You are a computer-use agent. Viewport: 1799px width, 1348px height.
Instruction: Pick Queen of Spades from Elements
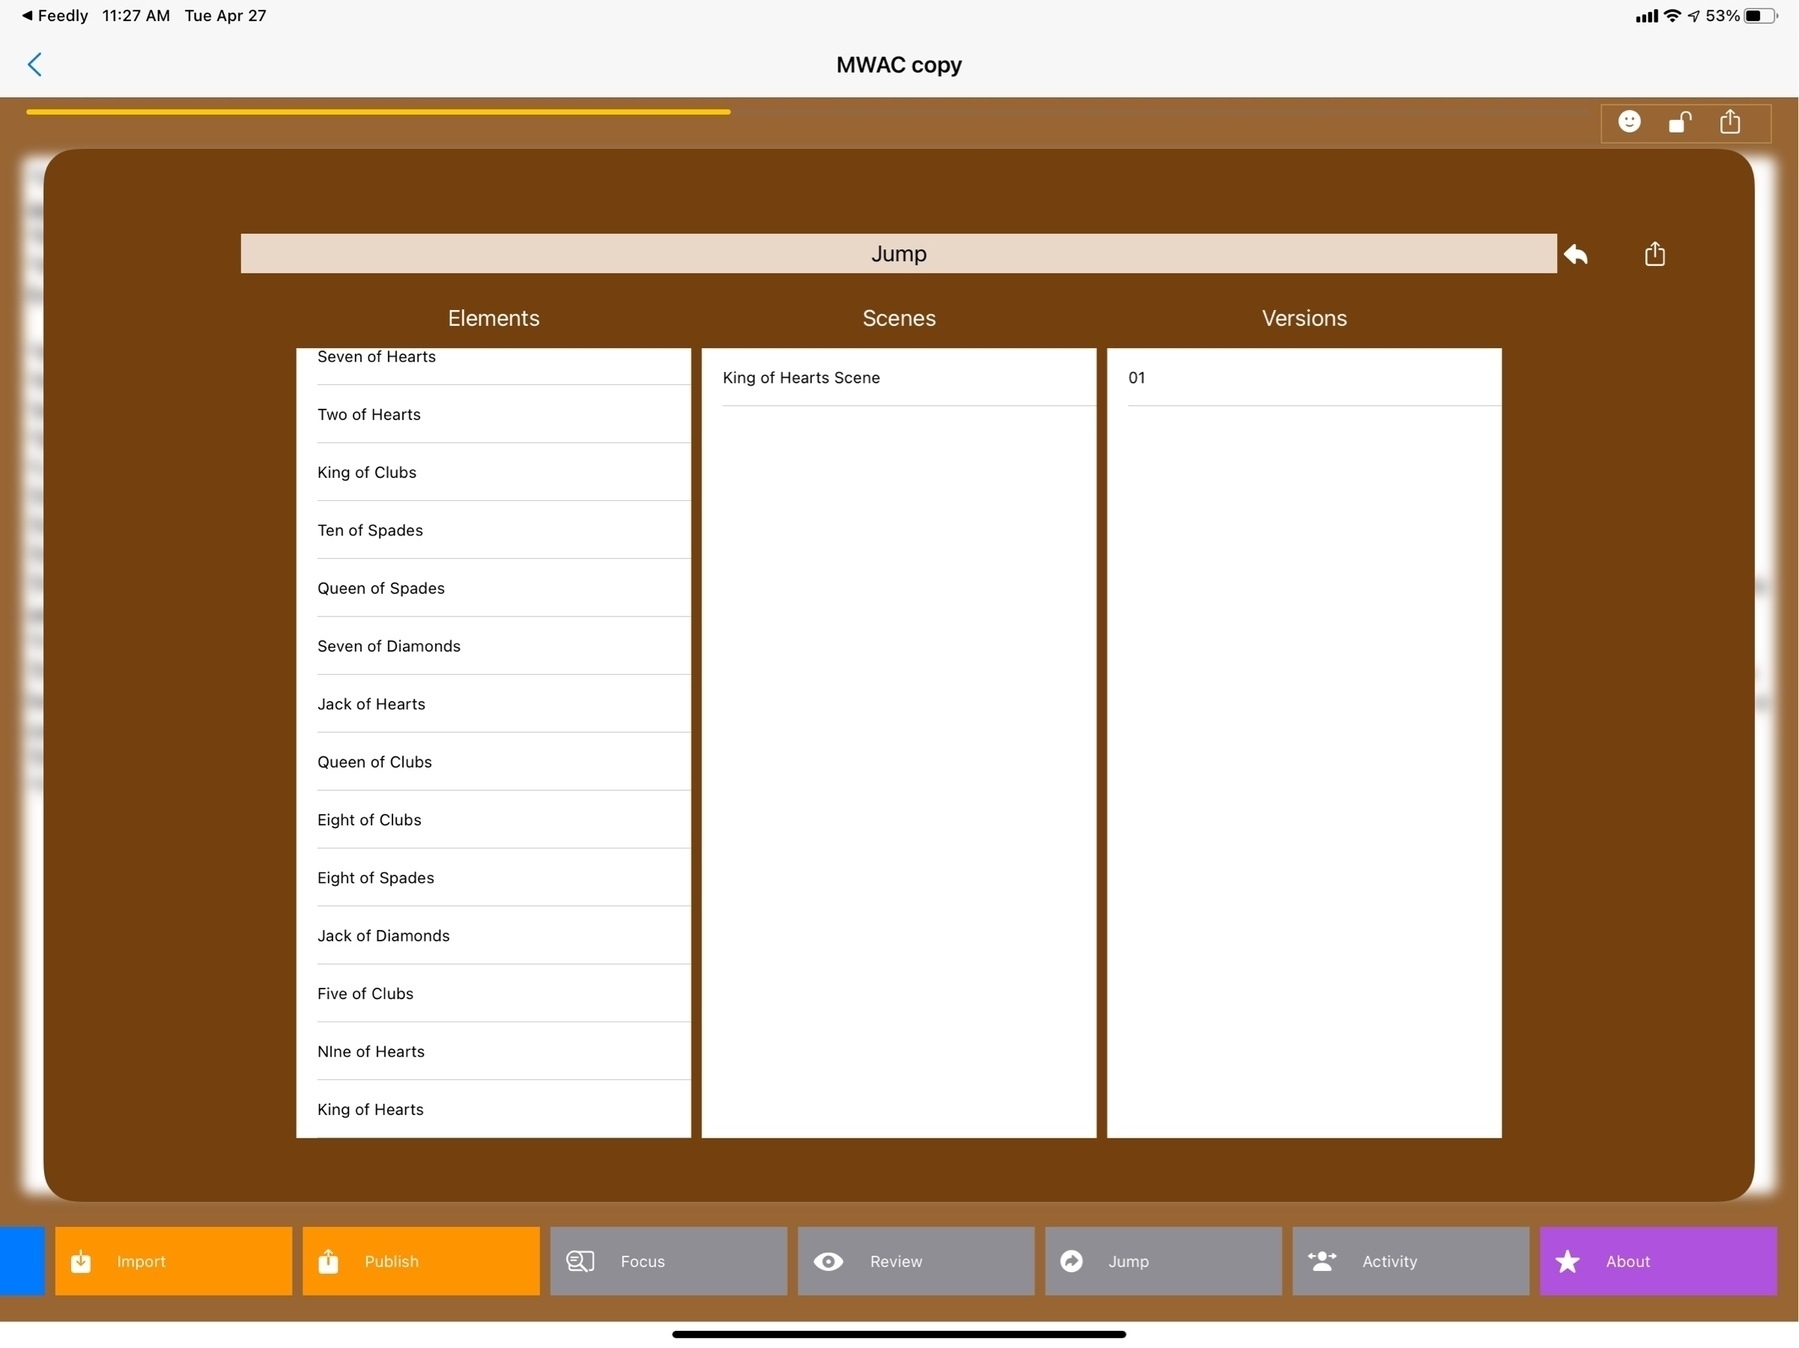coord(381,588)
